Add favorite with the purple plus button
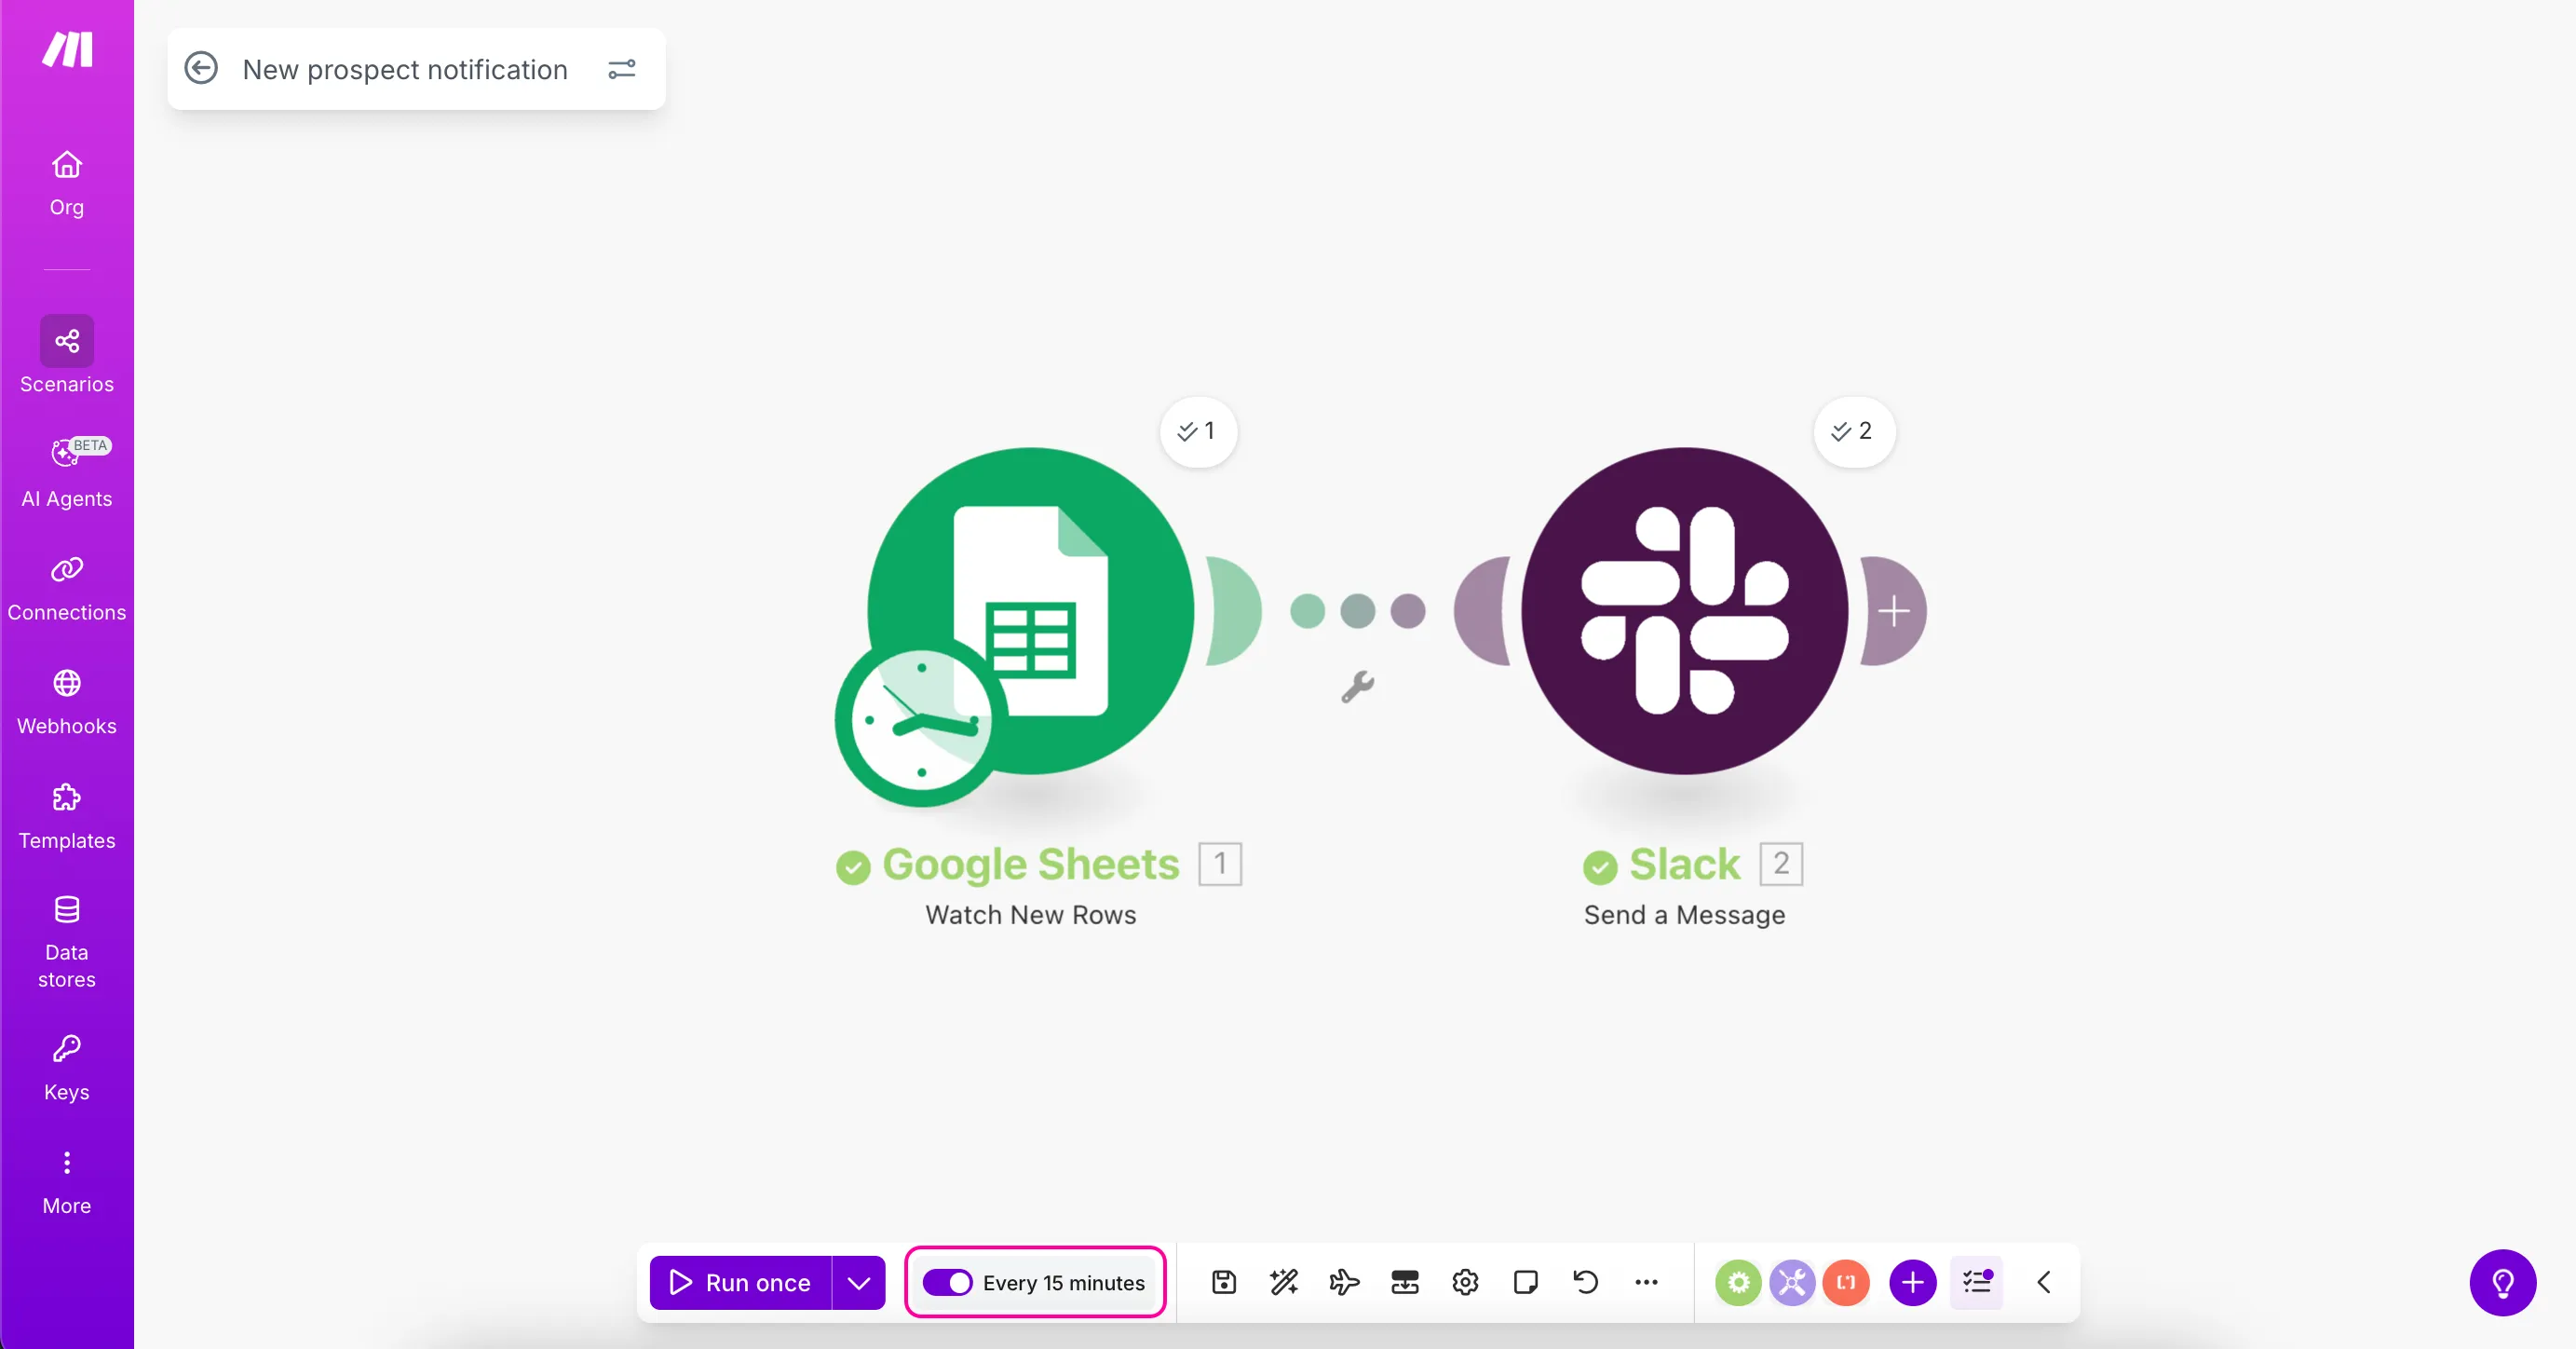2576x1349 pixels. [x=1913, y=1282]
